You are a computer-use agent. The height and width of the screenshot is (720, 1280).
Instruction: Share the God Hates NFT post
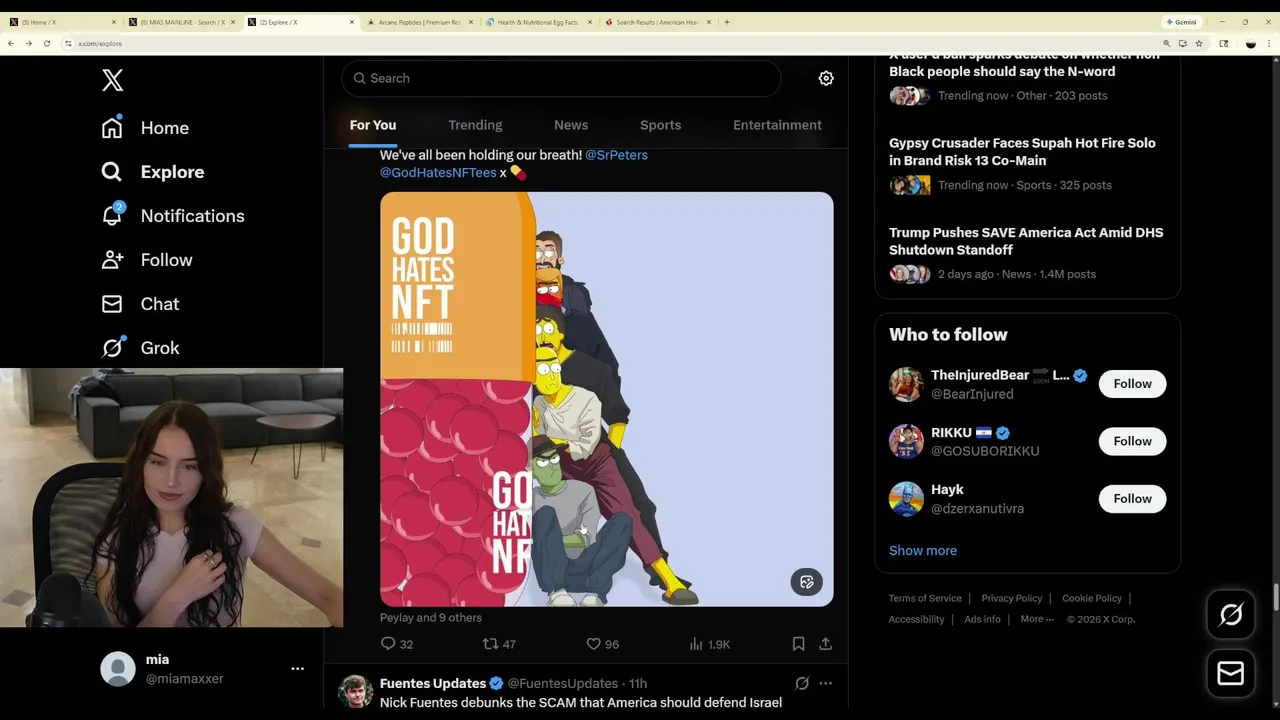(x=826, y=644)
